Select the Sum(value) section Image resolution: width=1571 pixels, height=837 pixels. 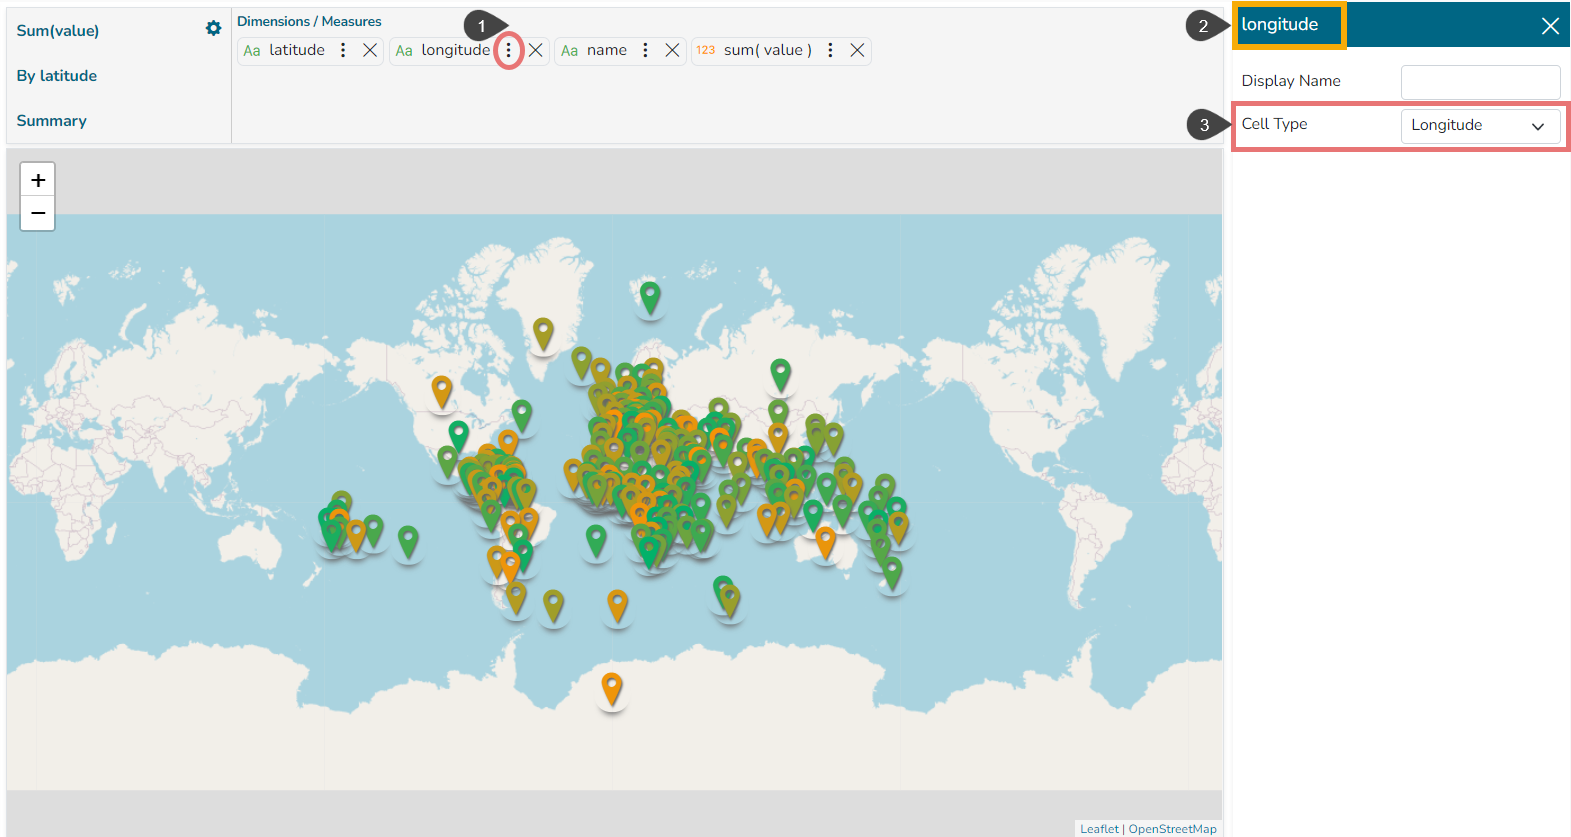tap(58, 31)
